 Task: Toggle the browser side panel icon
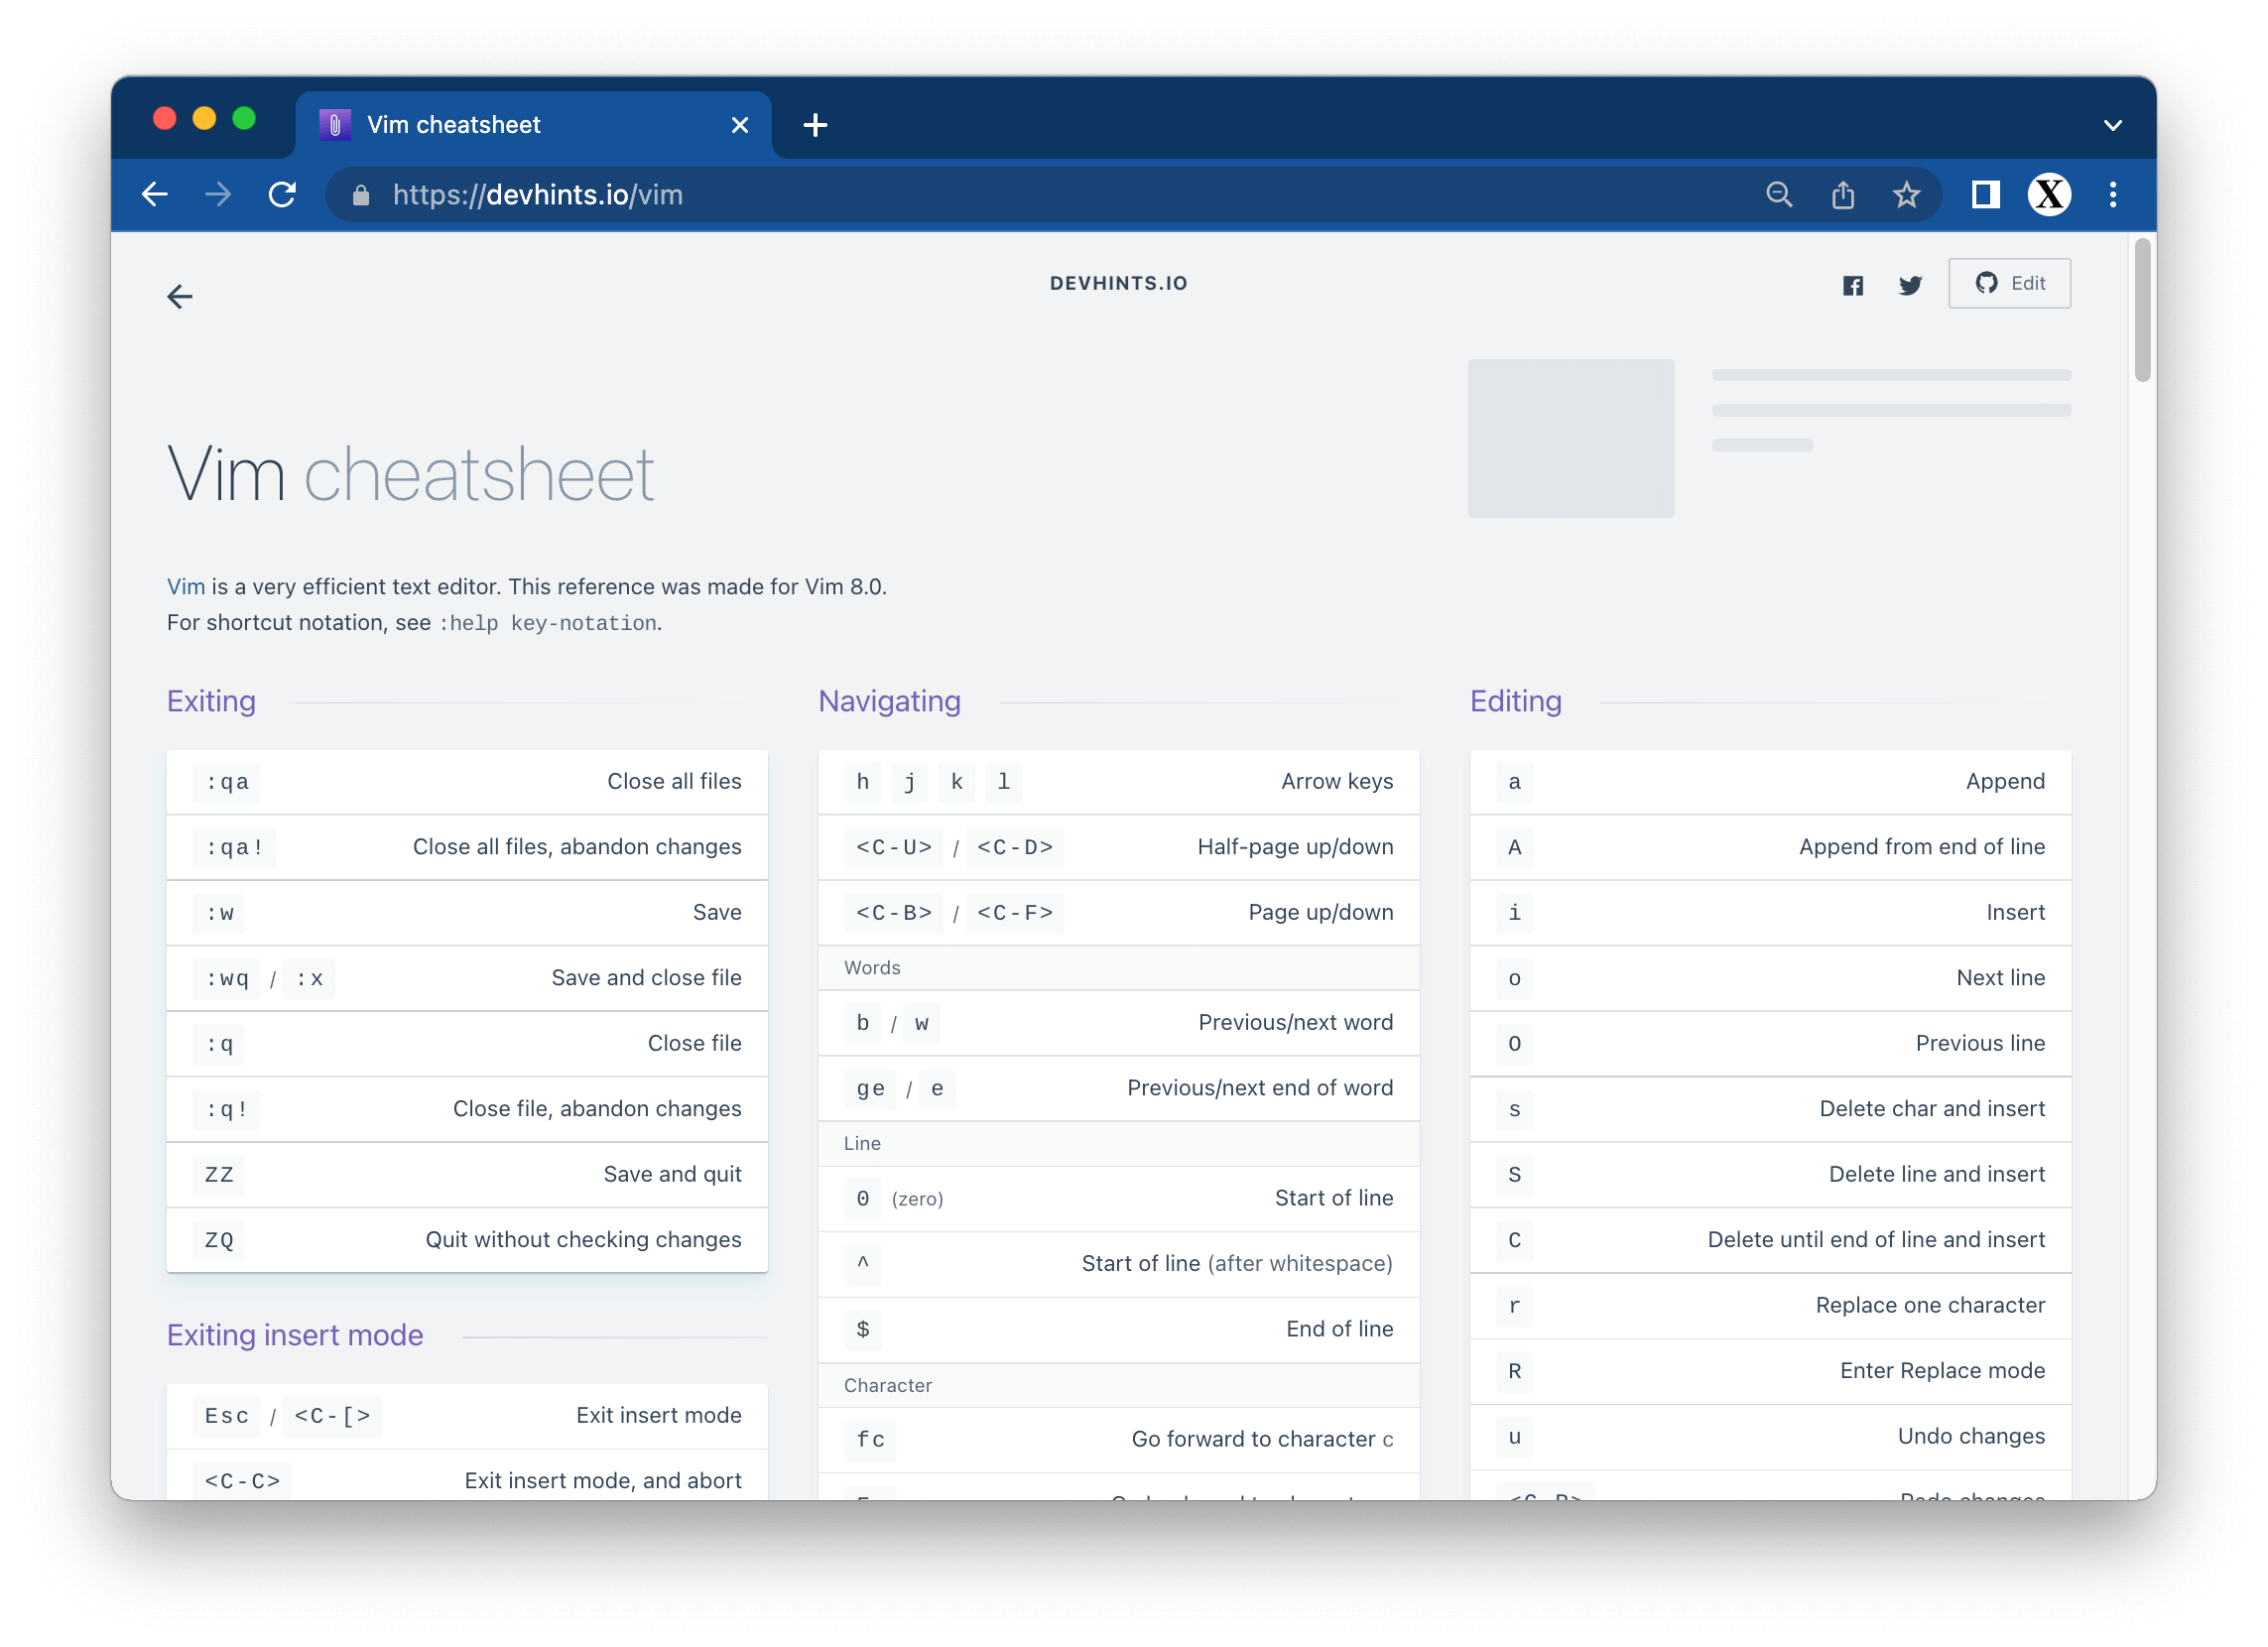click(x=1985, y=194)
